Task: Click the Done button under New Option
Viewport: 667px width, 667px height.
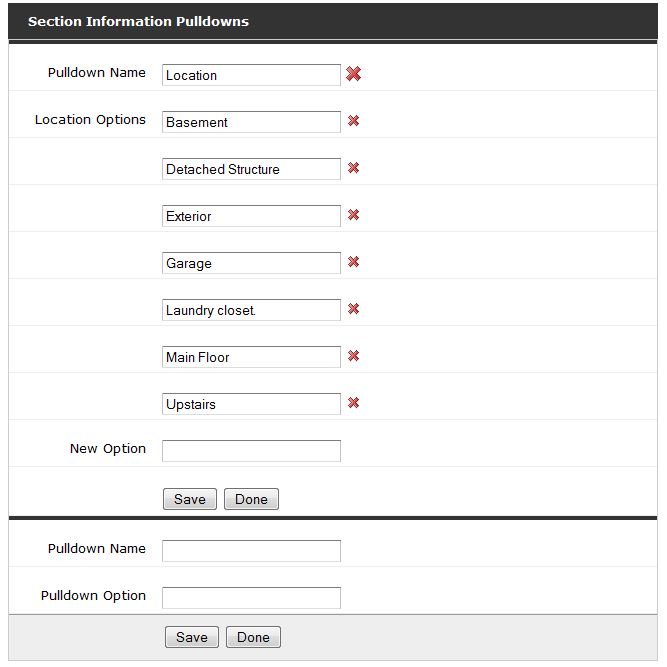Action: [x=251, y=499]
